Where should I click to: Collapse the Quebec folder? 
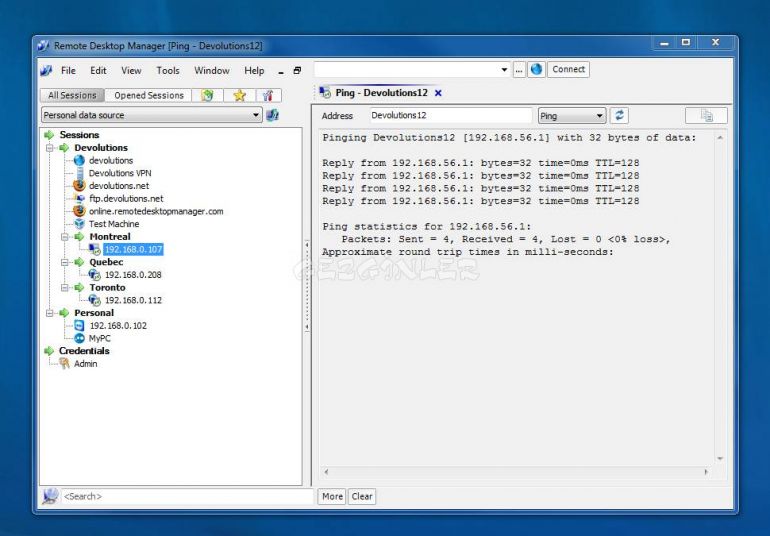click(65, 262)
